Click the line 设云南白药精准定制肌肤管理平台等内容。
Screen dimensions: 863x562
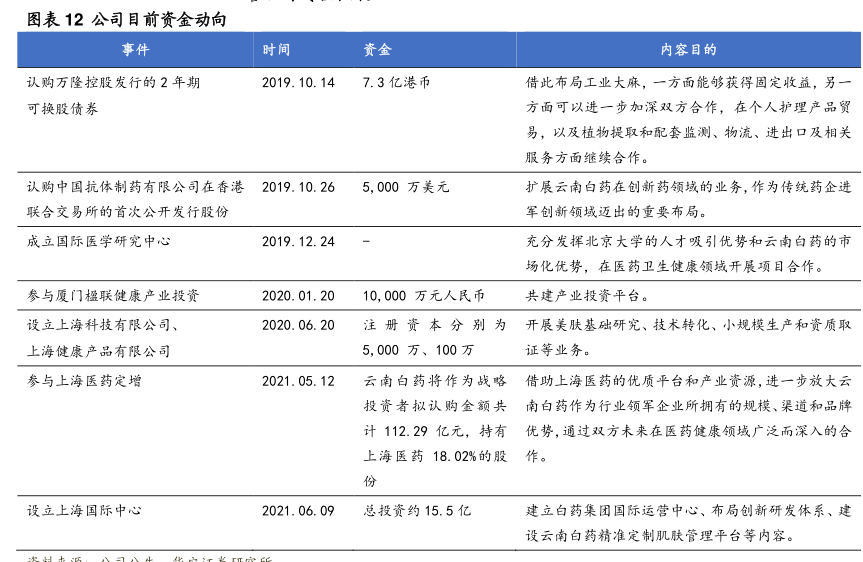coord(661,536)
